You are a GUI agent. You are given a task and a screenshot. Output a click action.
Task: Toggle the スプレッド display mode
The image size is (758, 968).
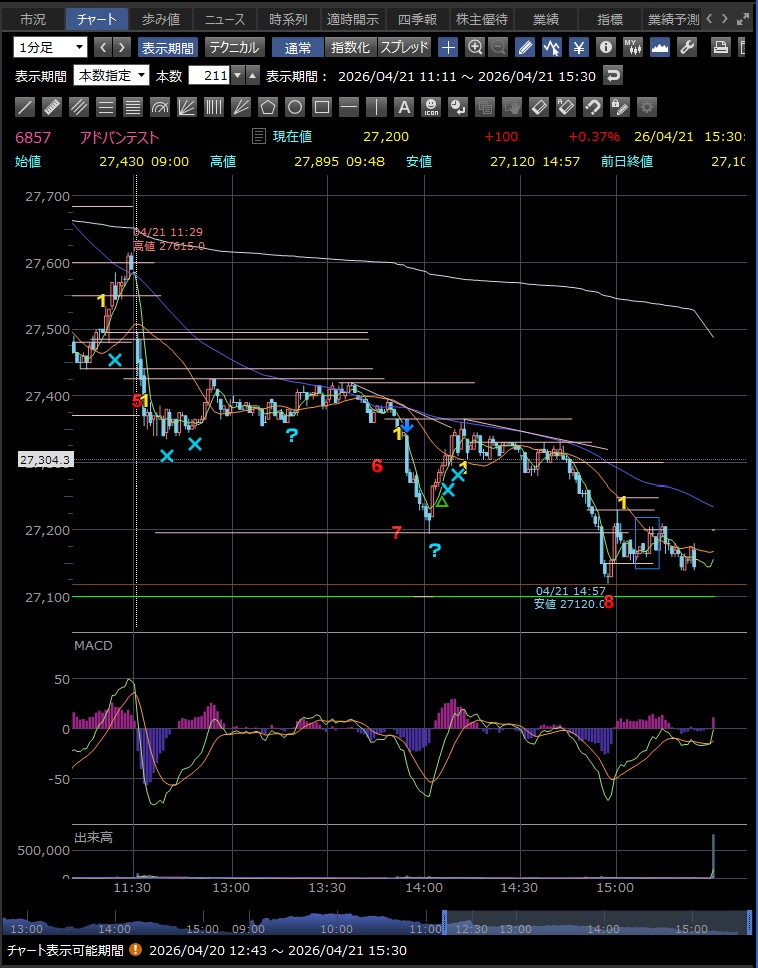(x=406, y=47)
